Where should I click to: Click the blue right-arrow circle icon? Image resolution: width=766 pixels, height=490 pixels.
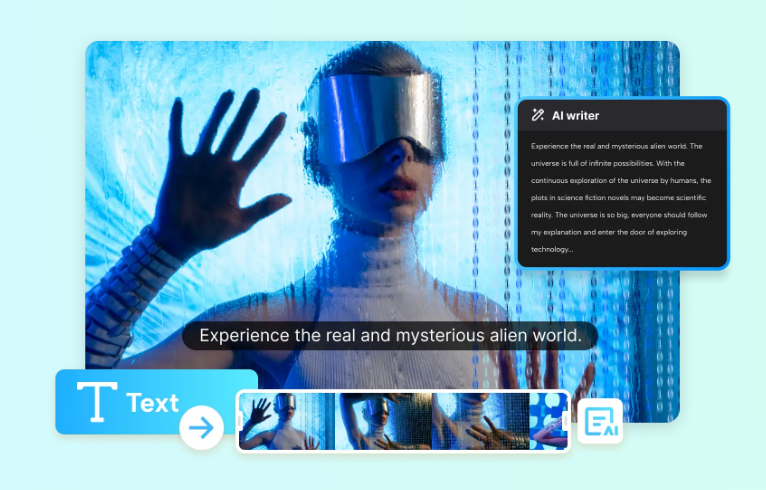click(201, 428)
